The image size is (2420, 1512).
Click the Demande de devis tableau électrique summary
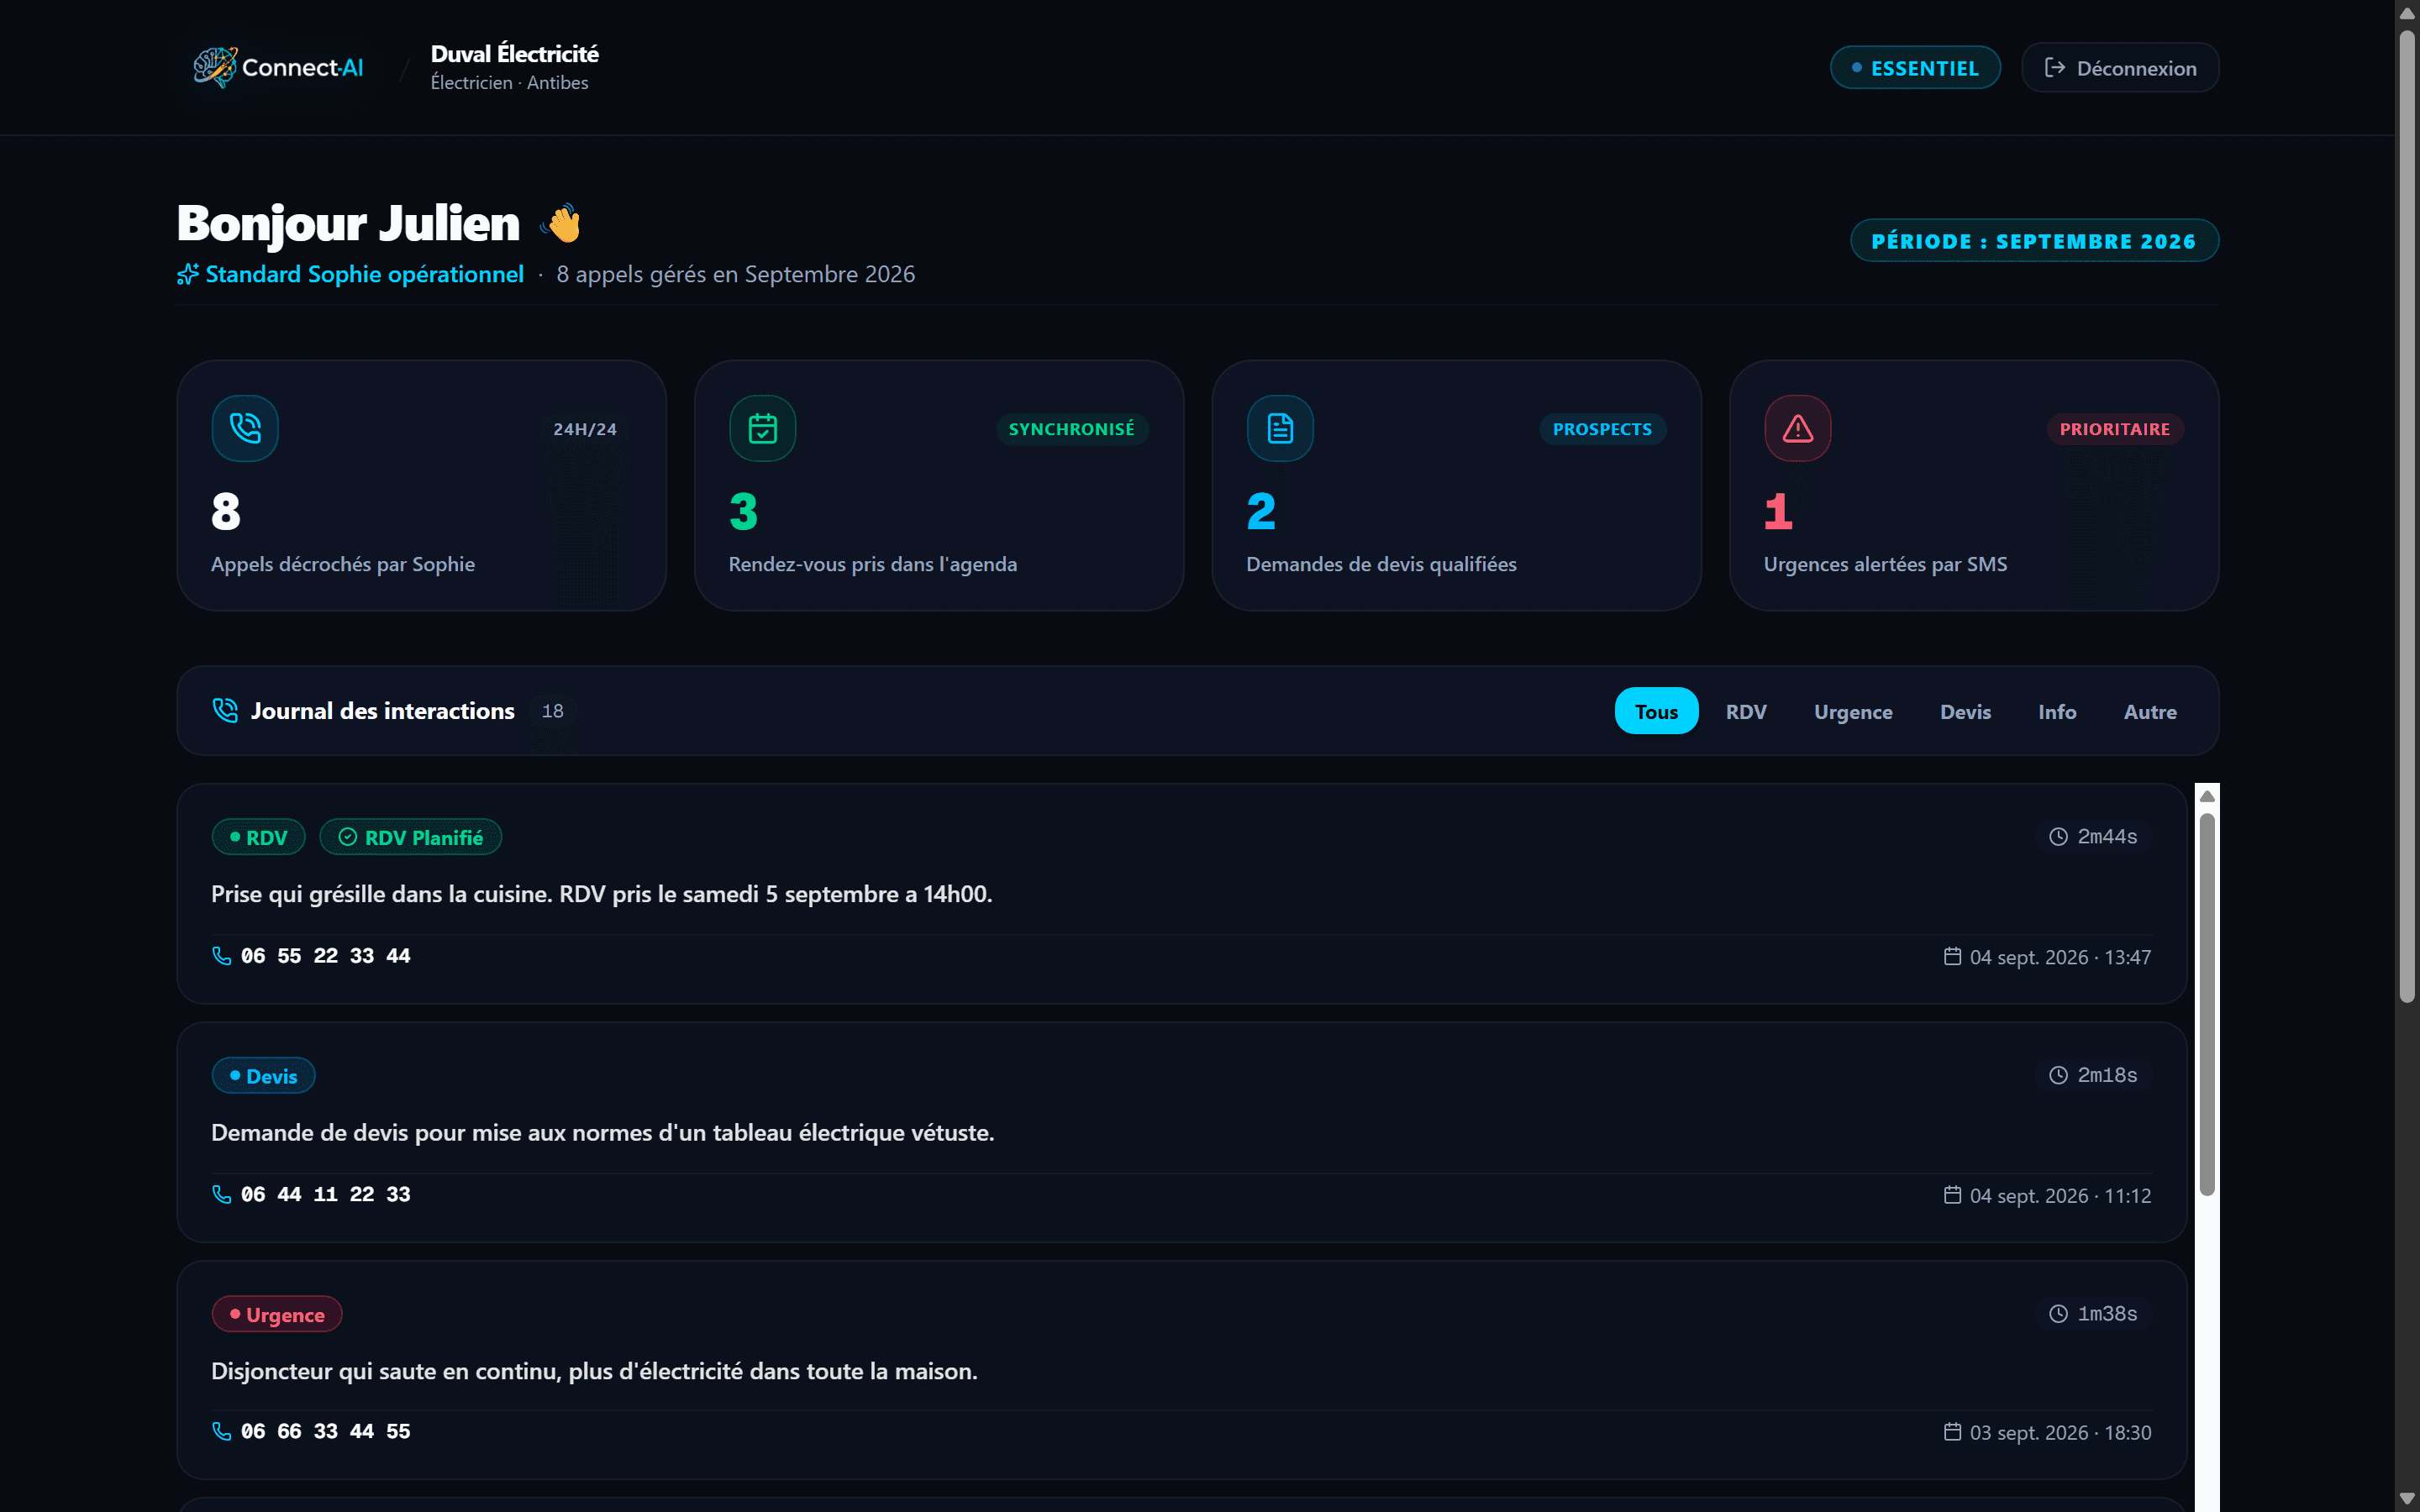[x=602, y=1133]
